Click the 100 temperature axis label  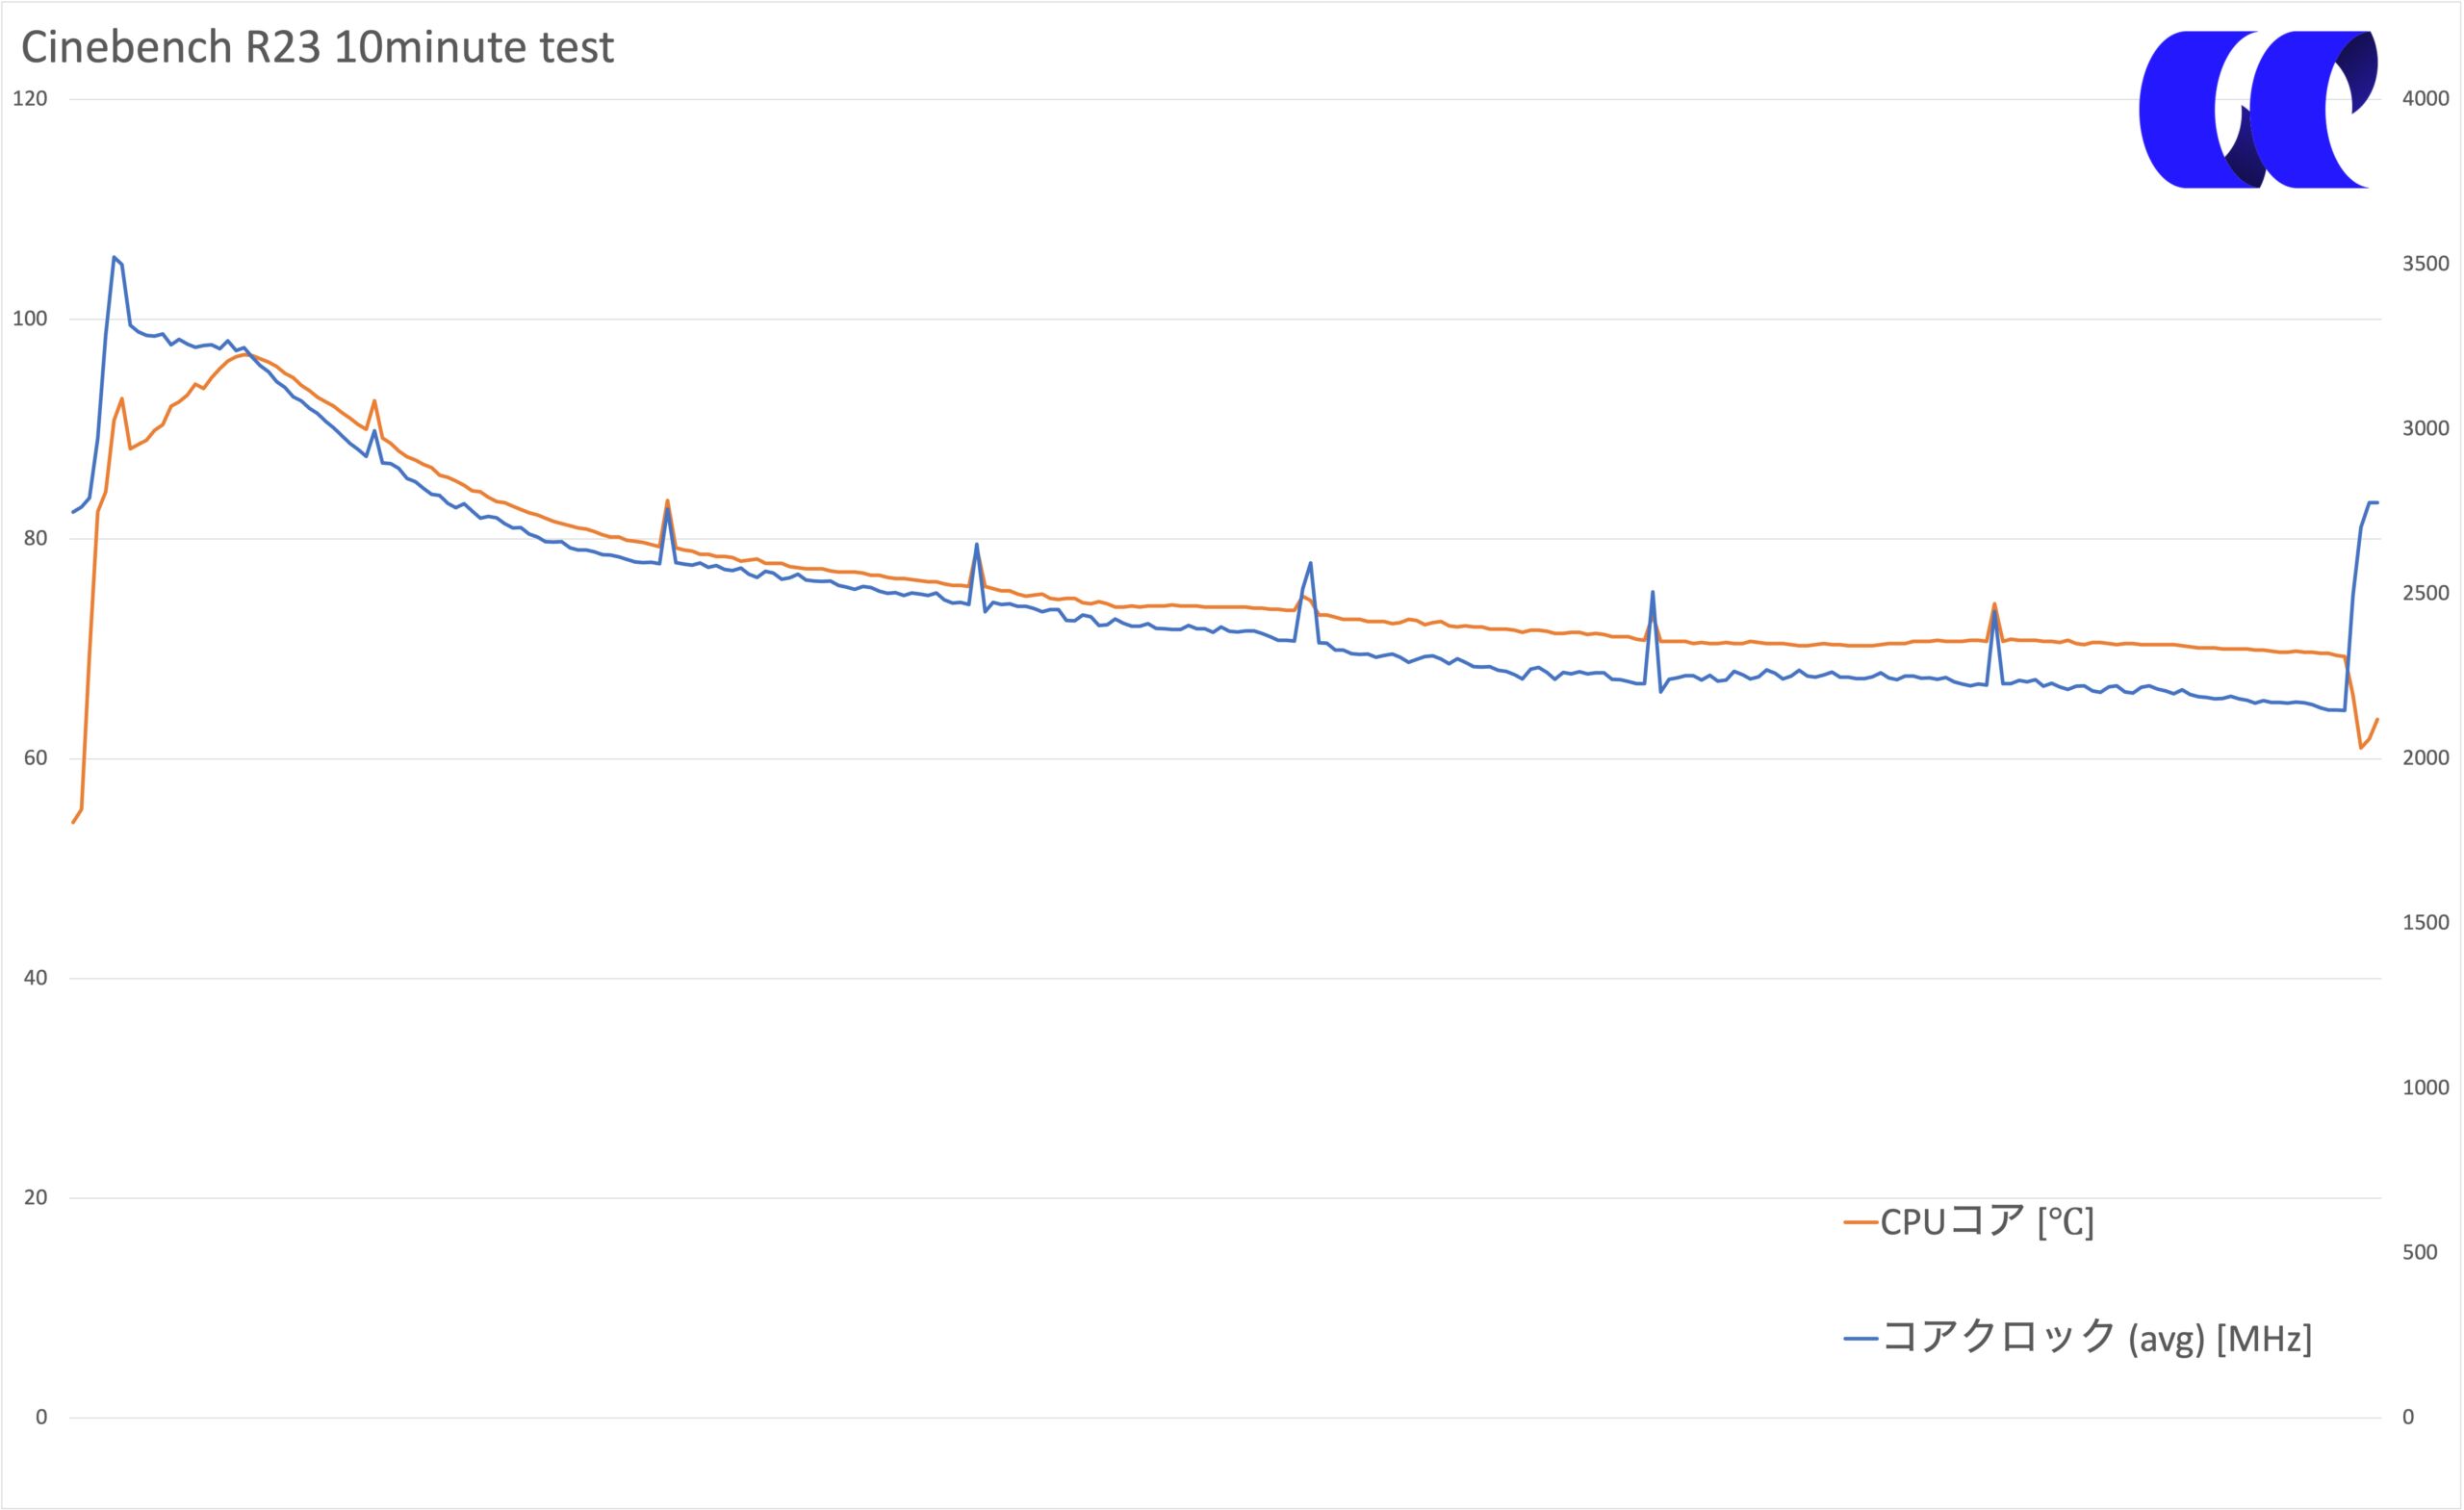(x=30, y=318)
